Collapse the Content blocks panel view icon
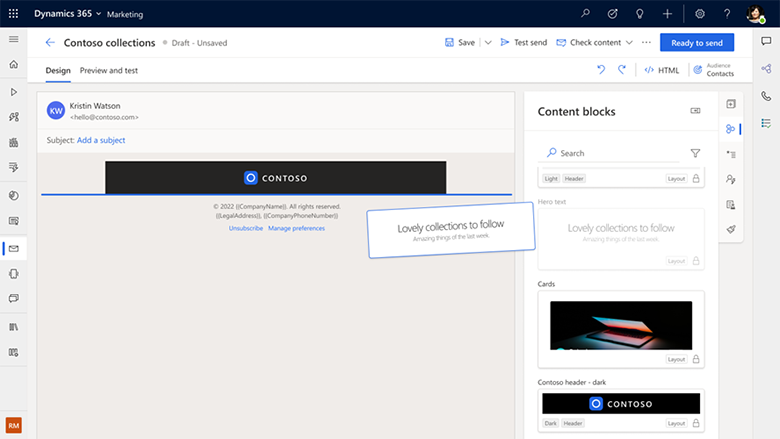Viewport: 780px width, 439px height. tap(695, 111)
